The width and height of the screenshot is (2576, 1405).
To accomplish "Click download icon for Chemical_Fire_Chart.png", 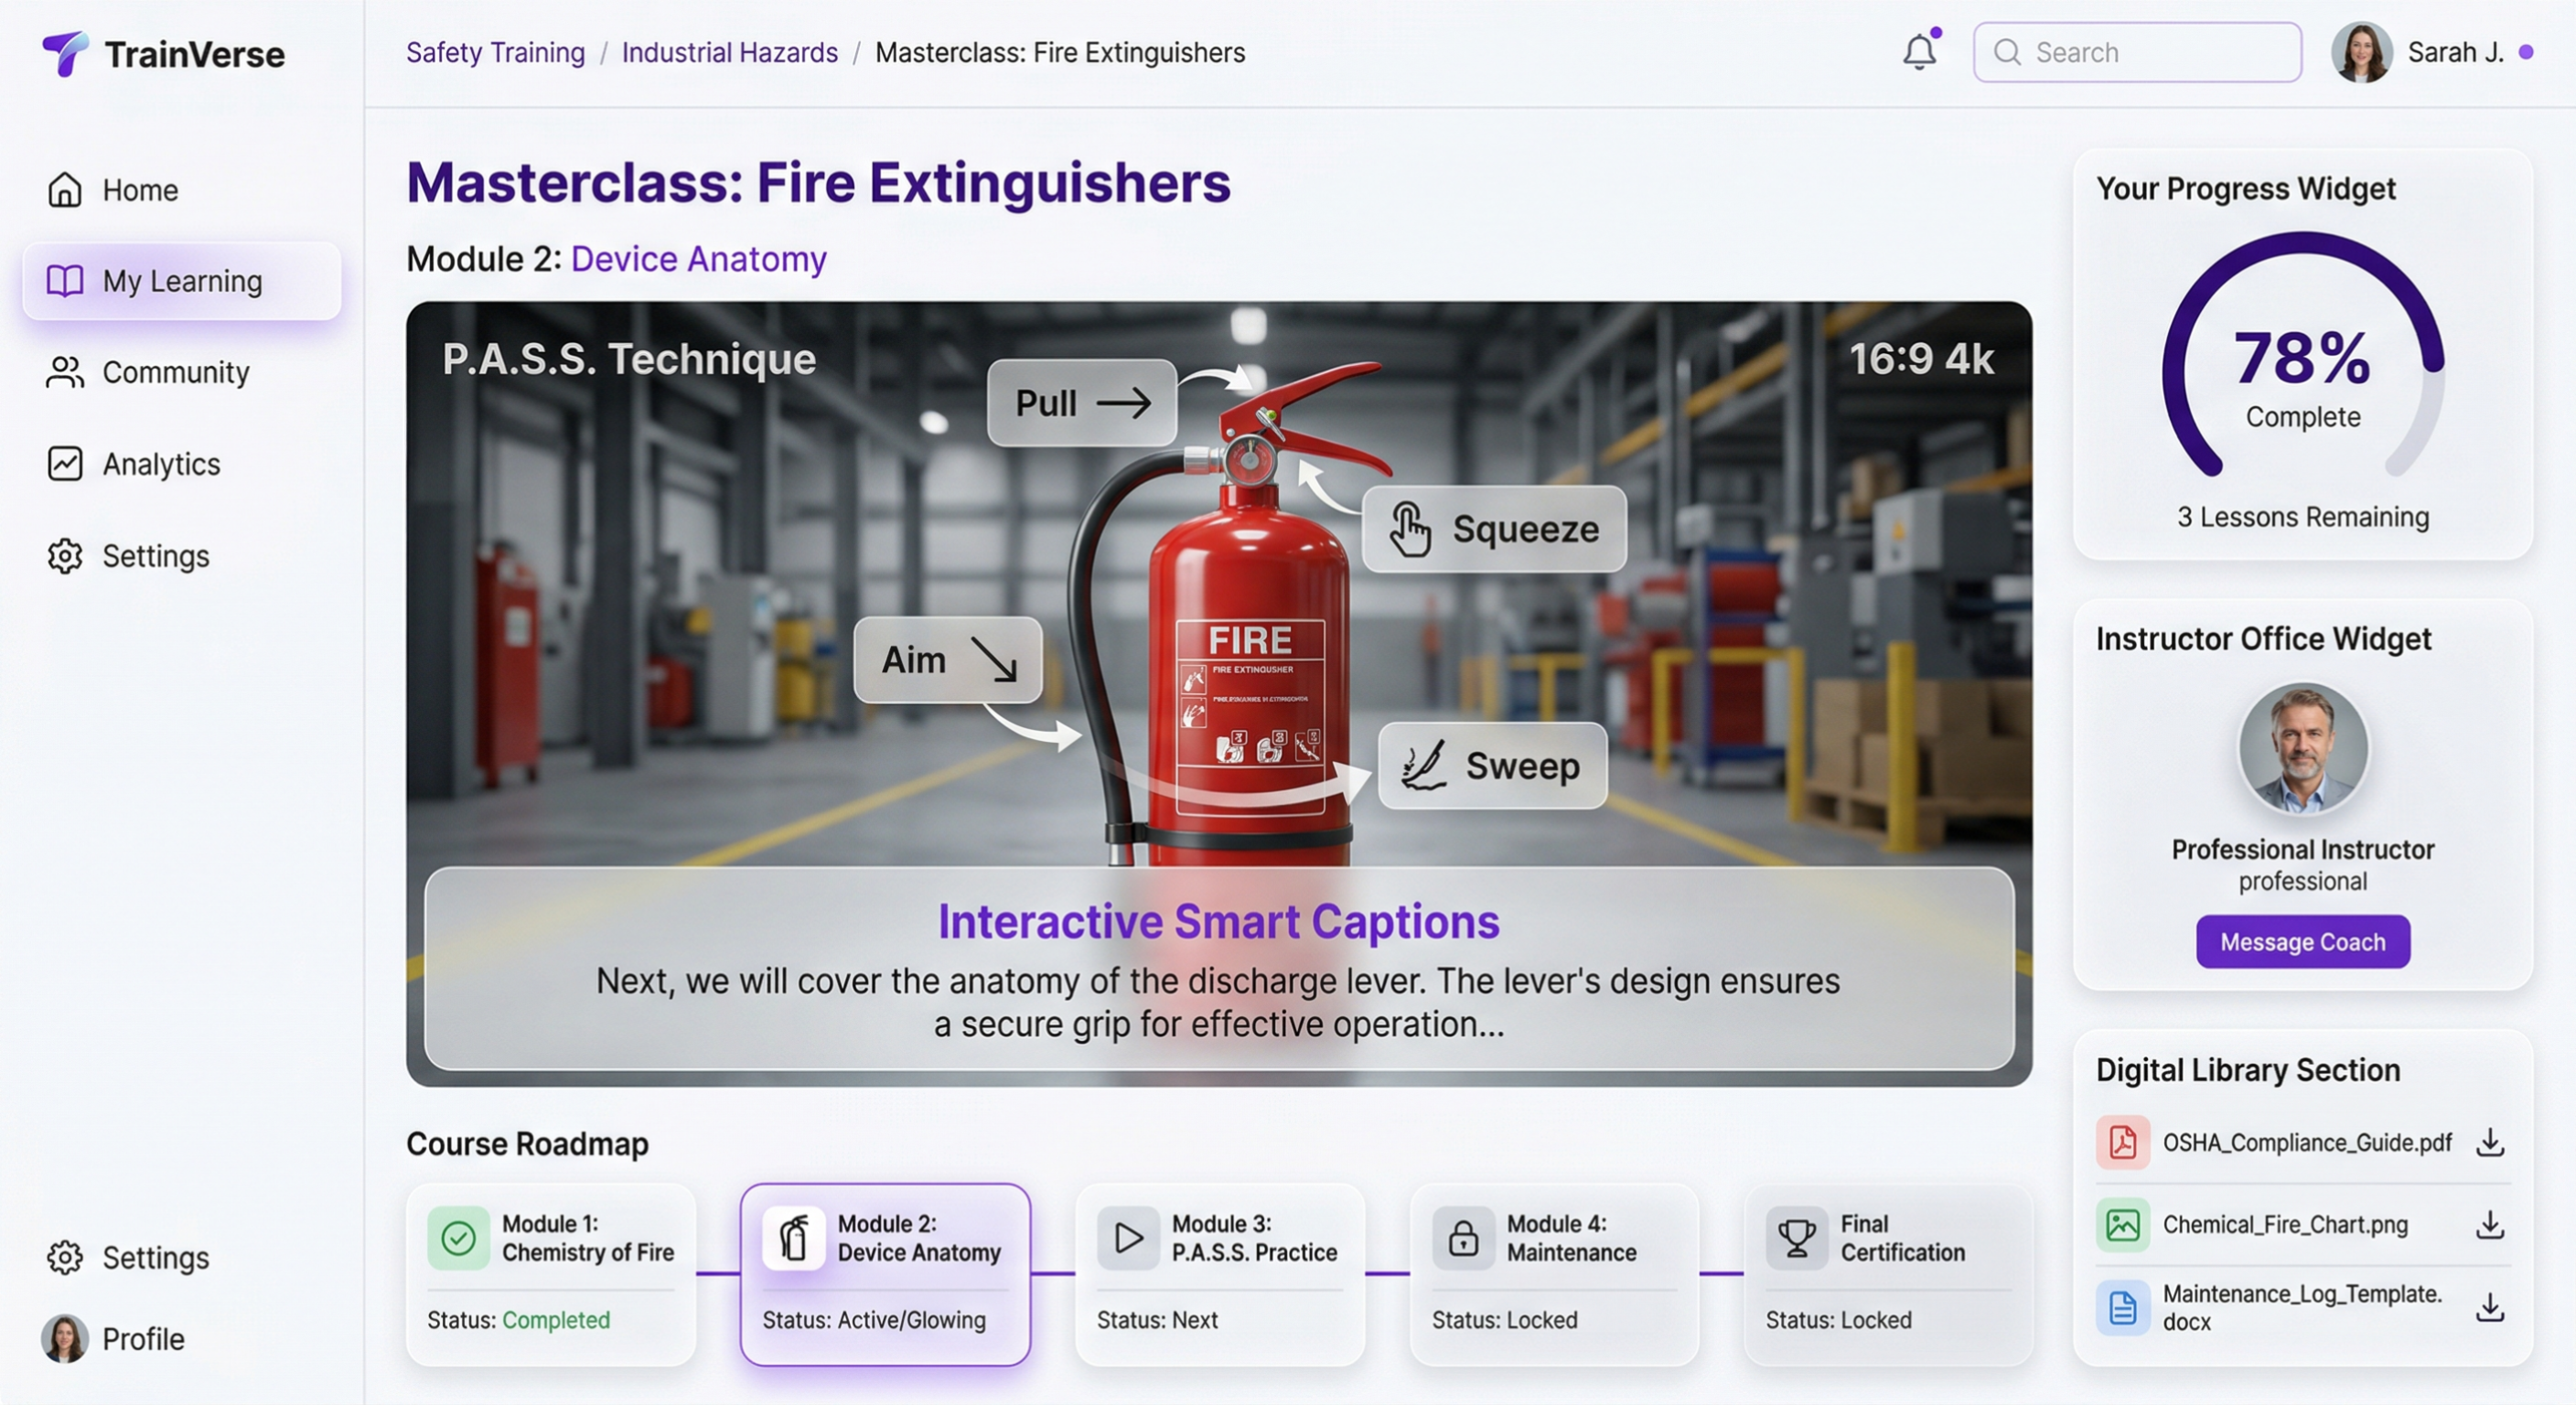I will click(x=2489, y=1224).
